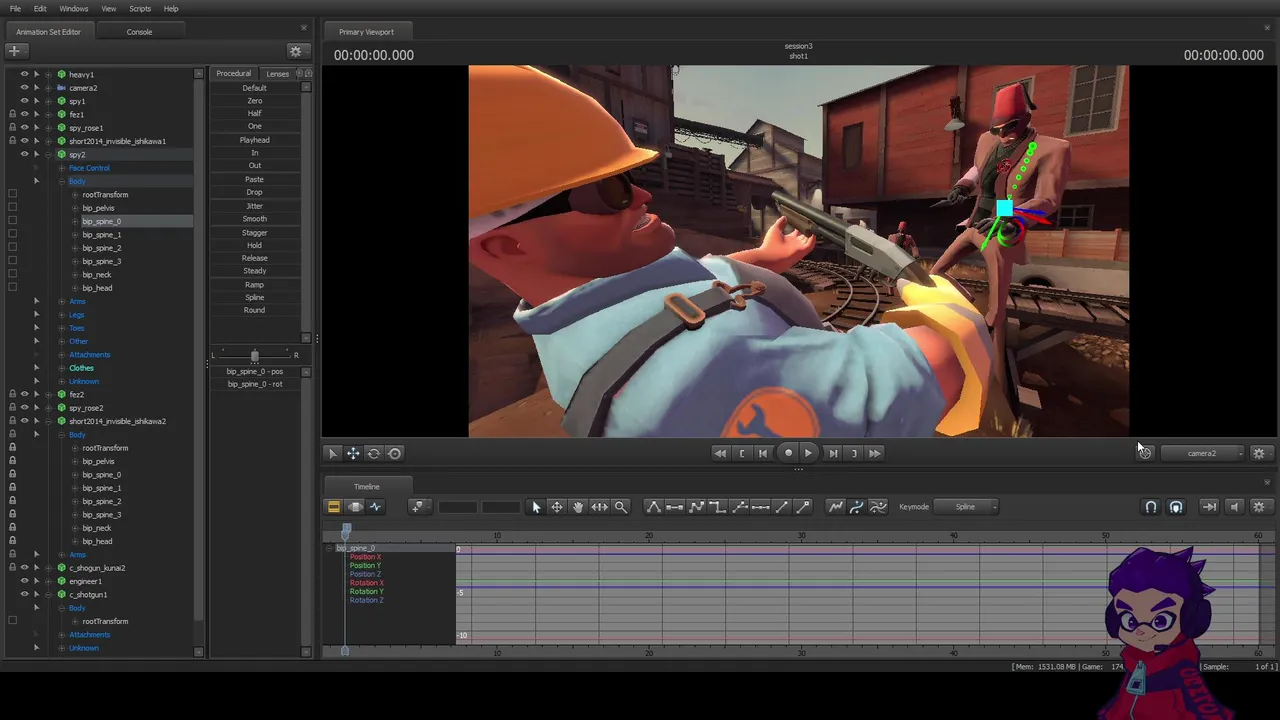
Task: Apply the Playhead preset
Action: point(255,140)
